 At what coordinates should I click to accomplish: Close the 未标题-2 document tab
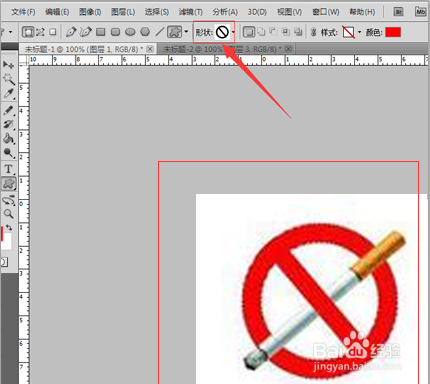pyautogui.click(x=289, y=49)
